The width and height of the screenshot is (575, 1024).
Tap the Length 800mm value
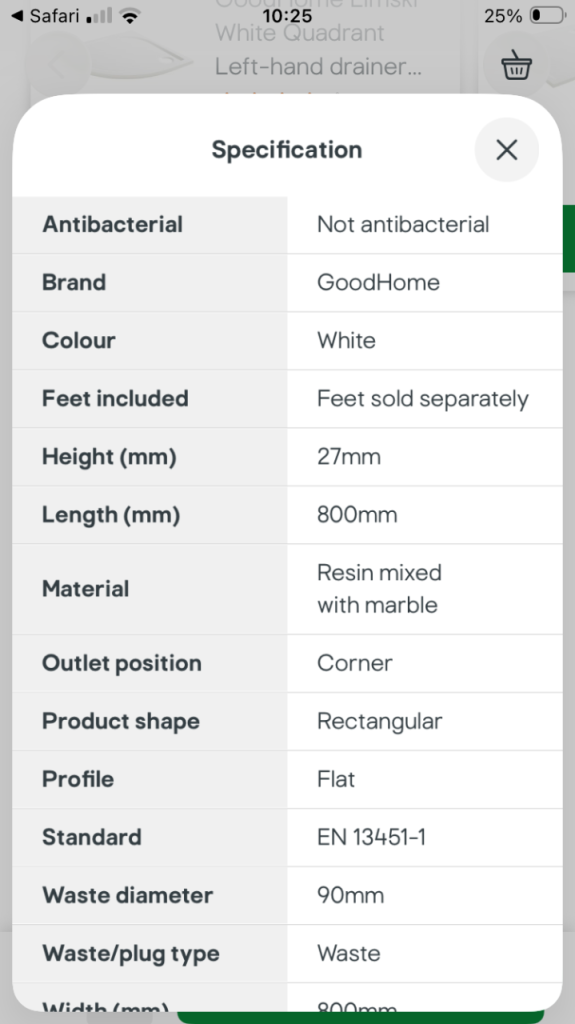pyautogui.click(x=357, y=515)
